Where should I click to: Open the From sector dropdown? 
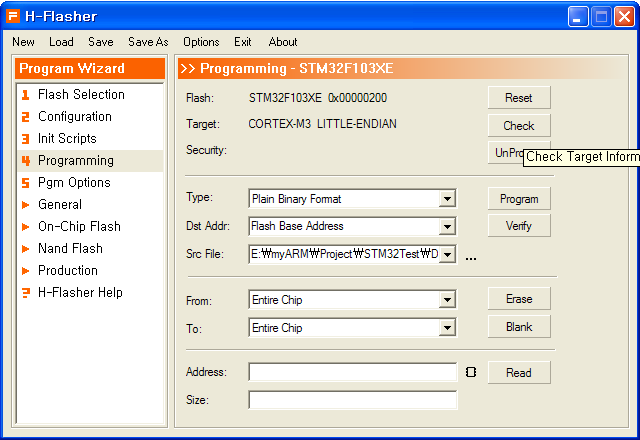(x=447, y=300)
